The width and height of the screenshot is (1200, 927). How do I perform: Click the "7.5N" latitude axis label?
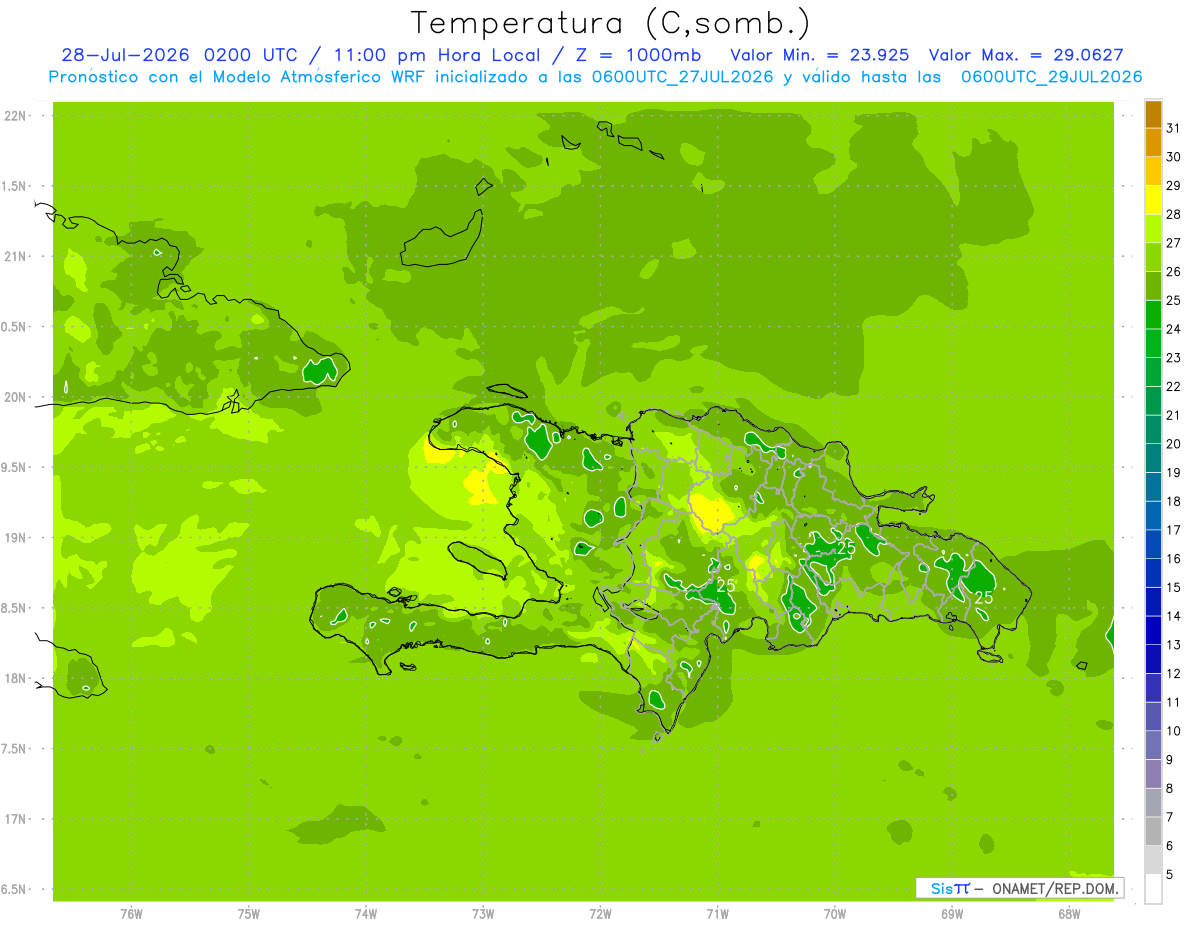15,749
